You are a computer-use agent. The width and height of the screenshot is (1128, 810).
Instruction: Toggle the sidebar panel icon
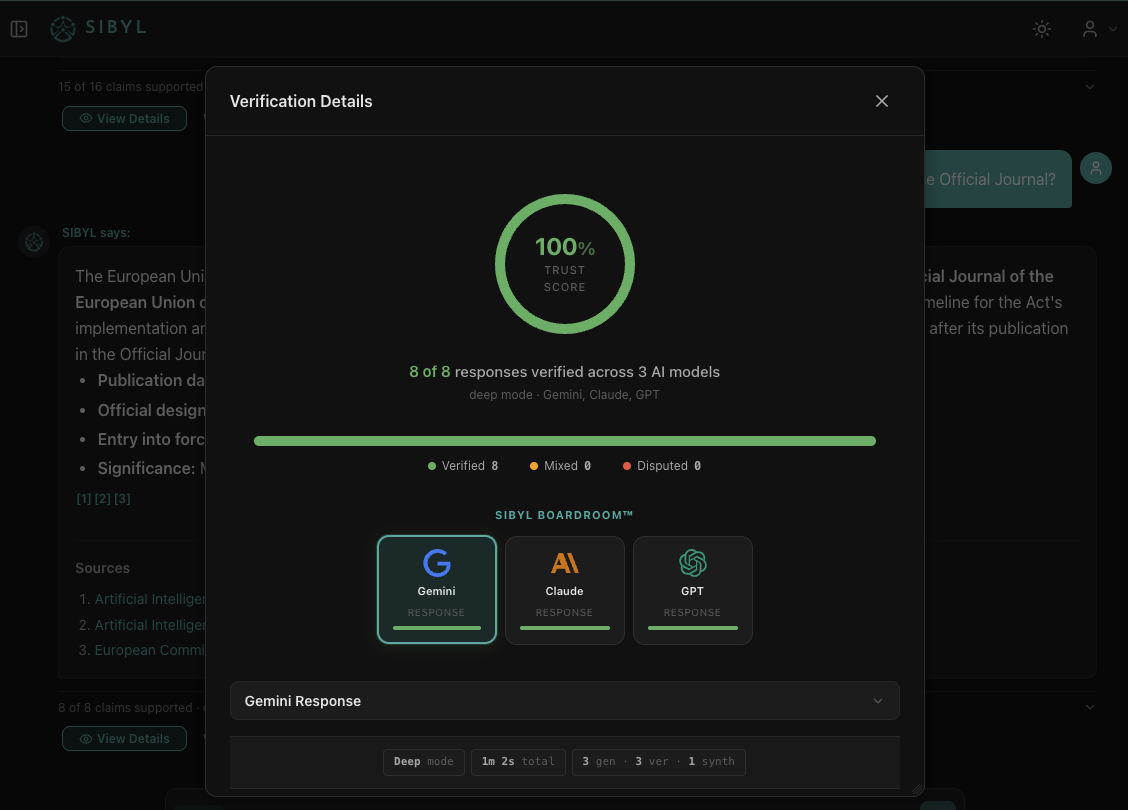click(19, 29)
